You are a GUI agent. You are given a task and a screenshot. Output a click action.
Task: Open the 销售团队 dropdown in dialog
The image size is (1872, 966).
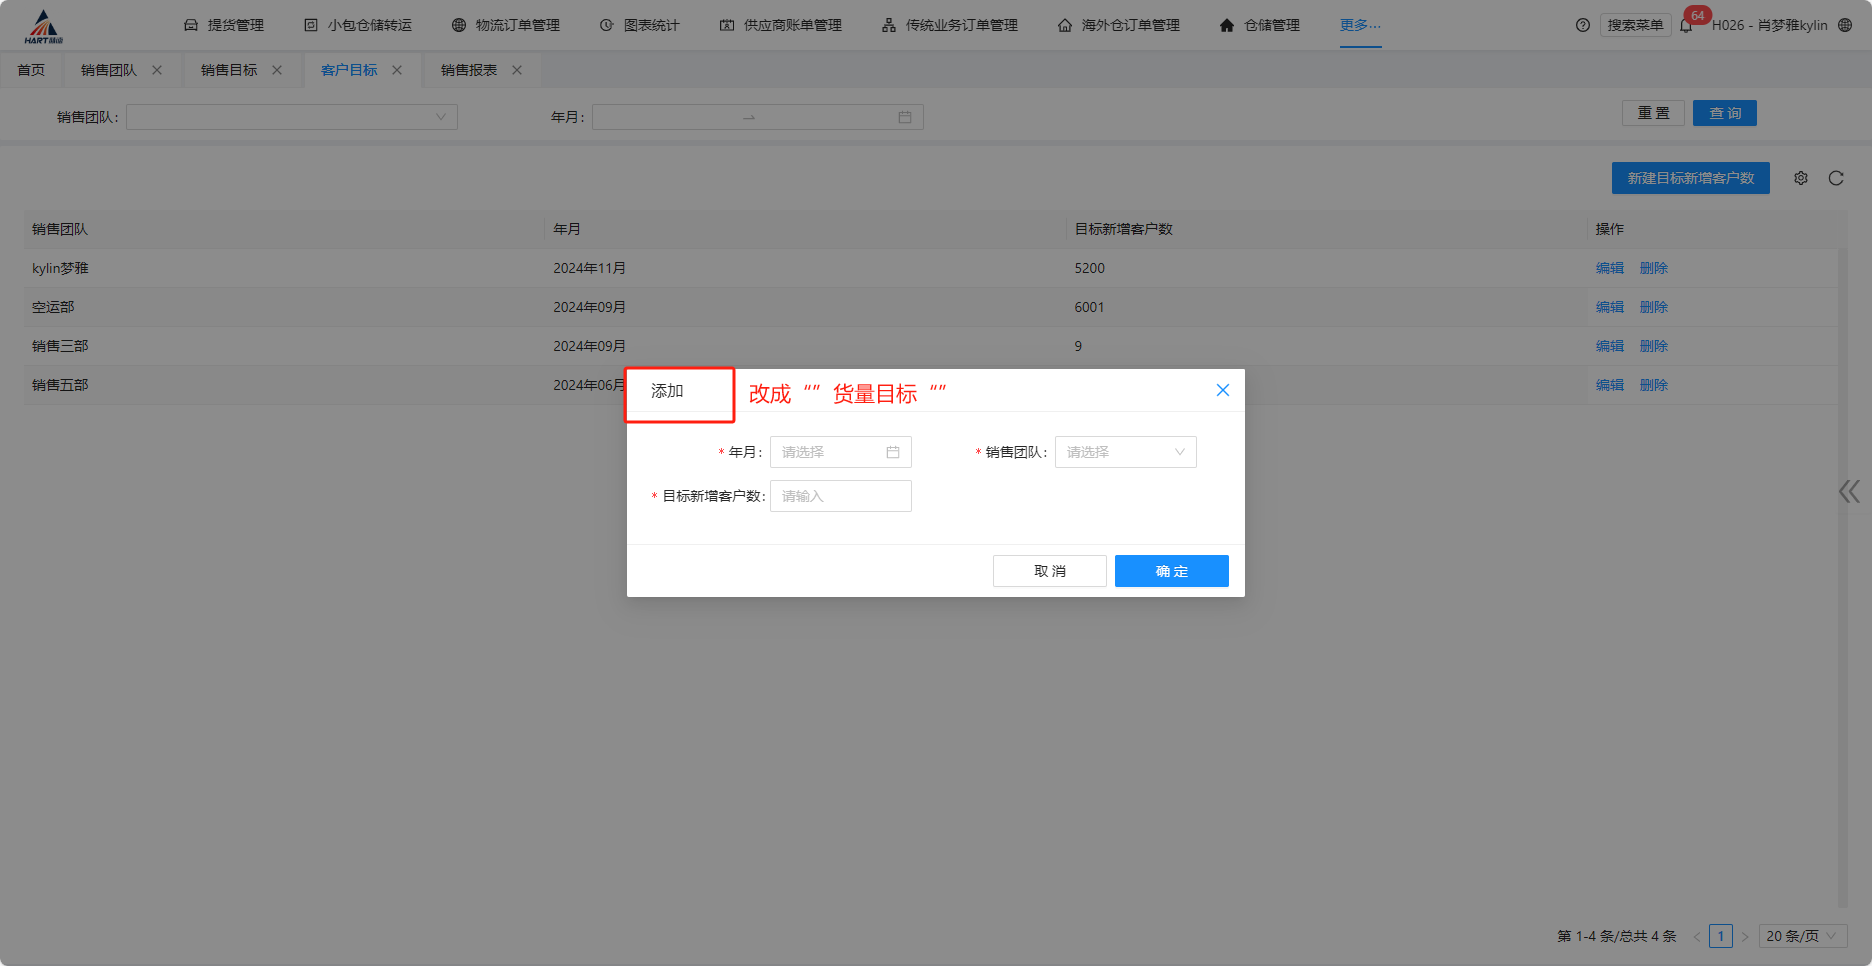click(1125, 452)
